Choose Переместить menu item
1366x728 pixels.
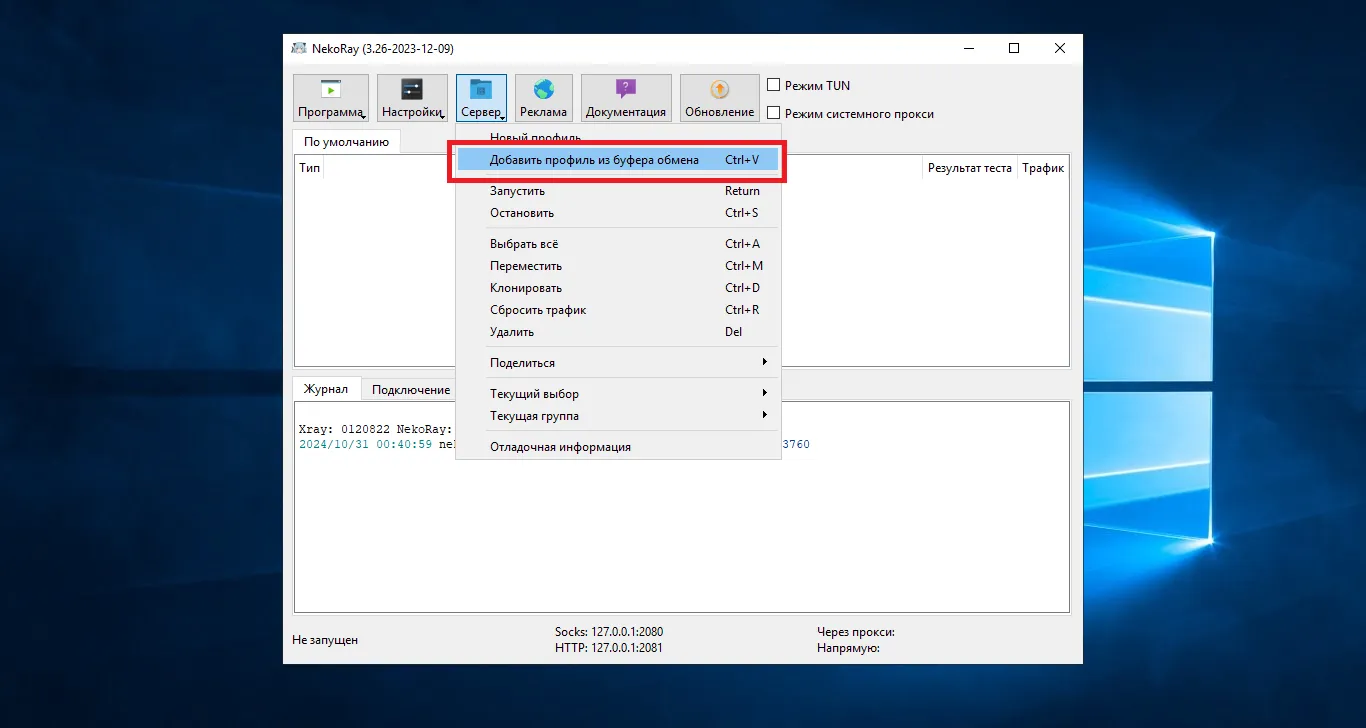(x=618, y=265)
